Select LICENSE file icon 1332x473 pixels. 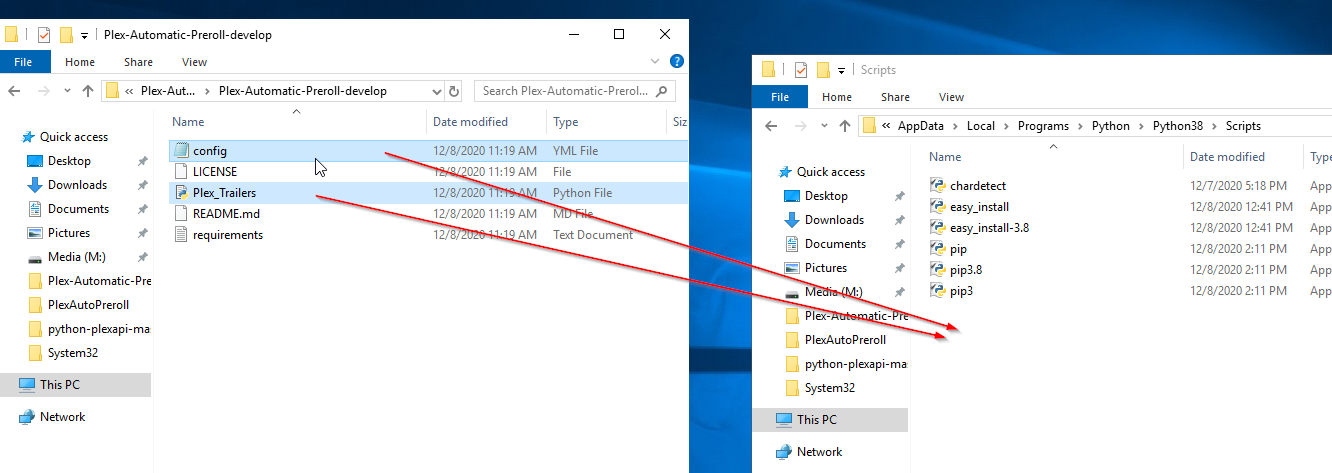(x=181, y=172)
